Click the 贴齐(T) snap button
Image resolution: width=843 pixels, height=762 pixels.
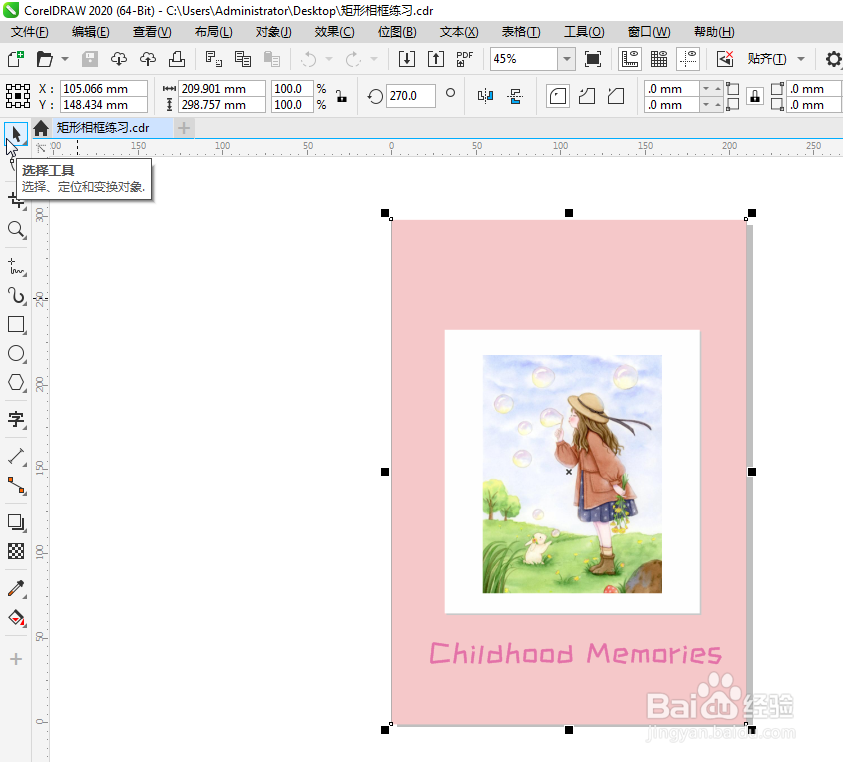(767, 59)
